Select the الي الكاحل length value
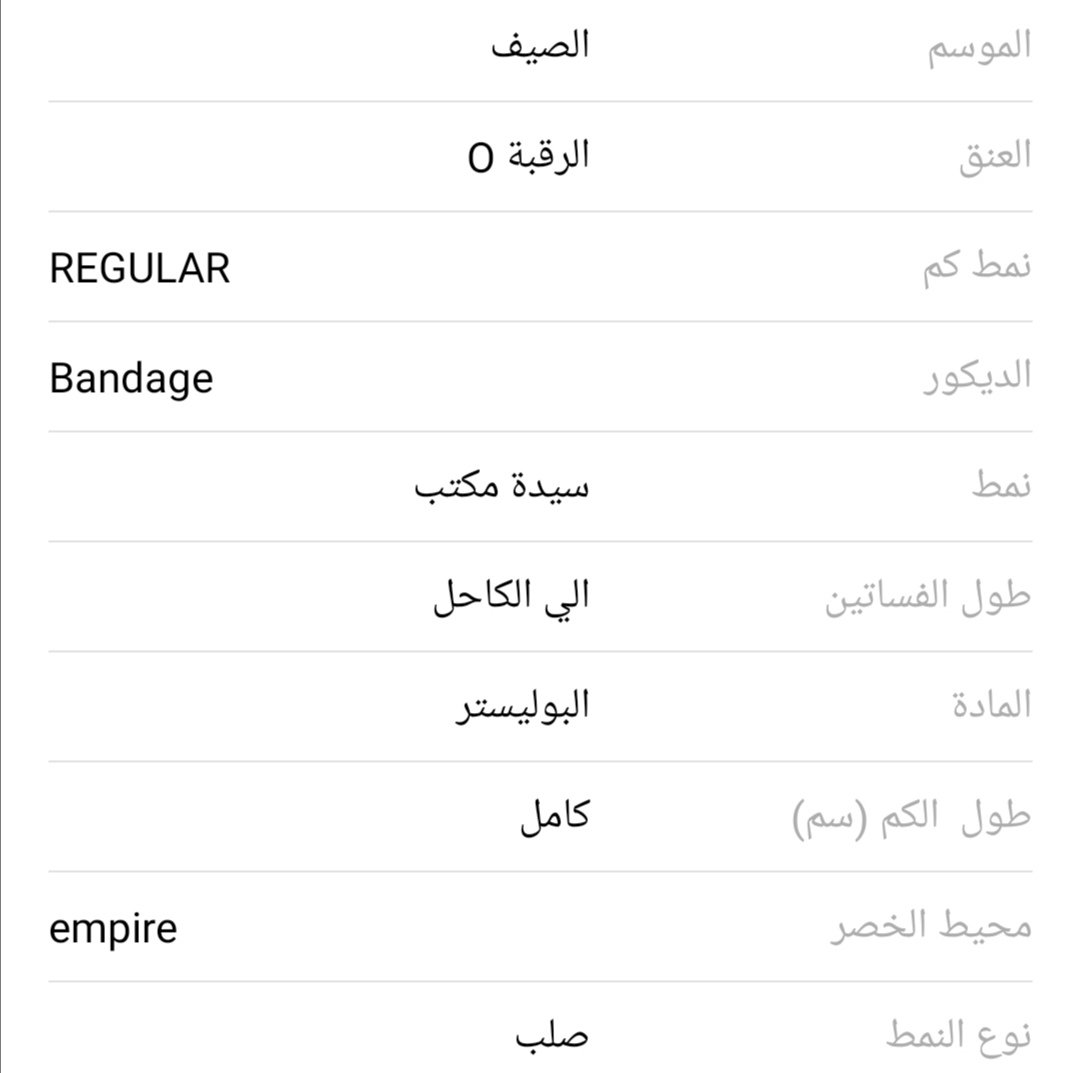1080x1073 pixels. (x=511, y=598)
